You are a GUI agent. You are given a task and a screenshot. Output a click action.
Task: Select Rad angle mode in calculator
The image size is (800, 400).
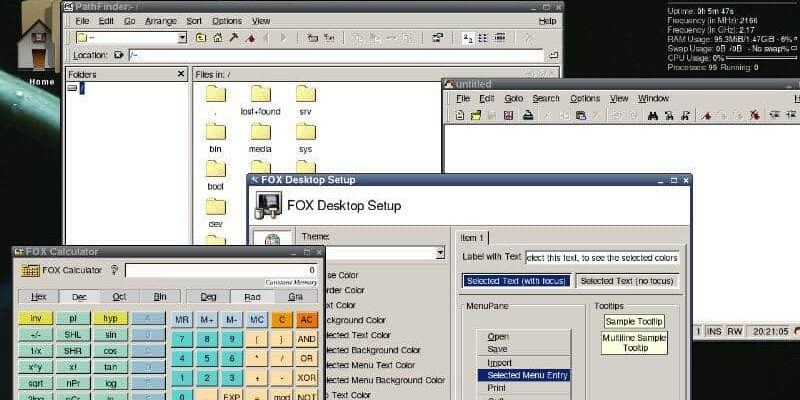point(253,296)
